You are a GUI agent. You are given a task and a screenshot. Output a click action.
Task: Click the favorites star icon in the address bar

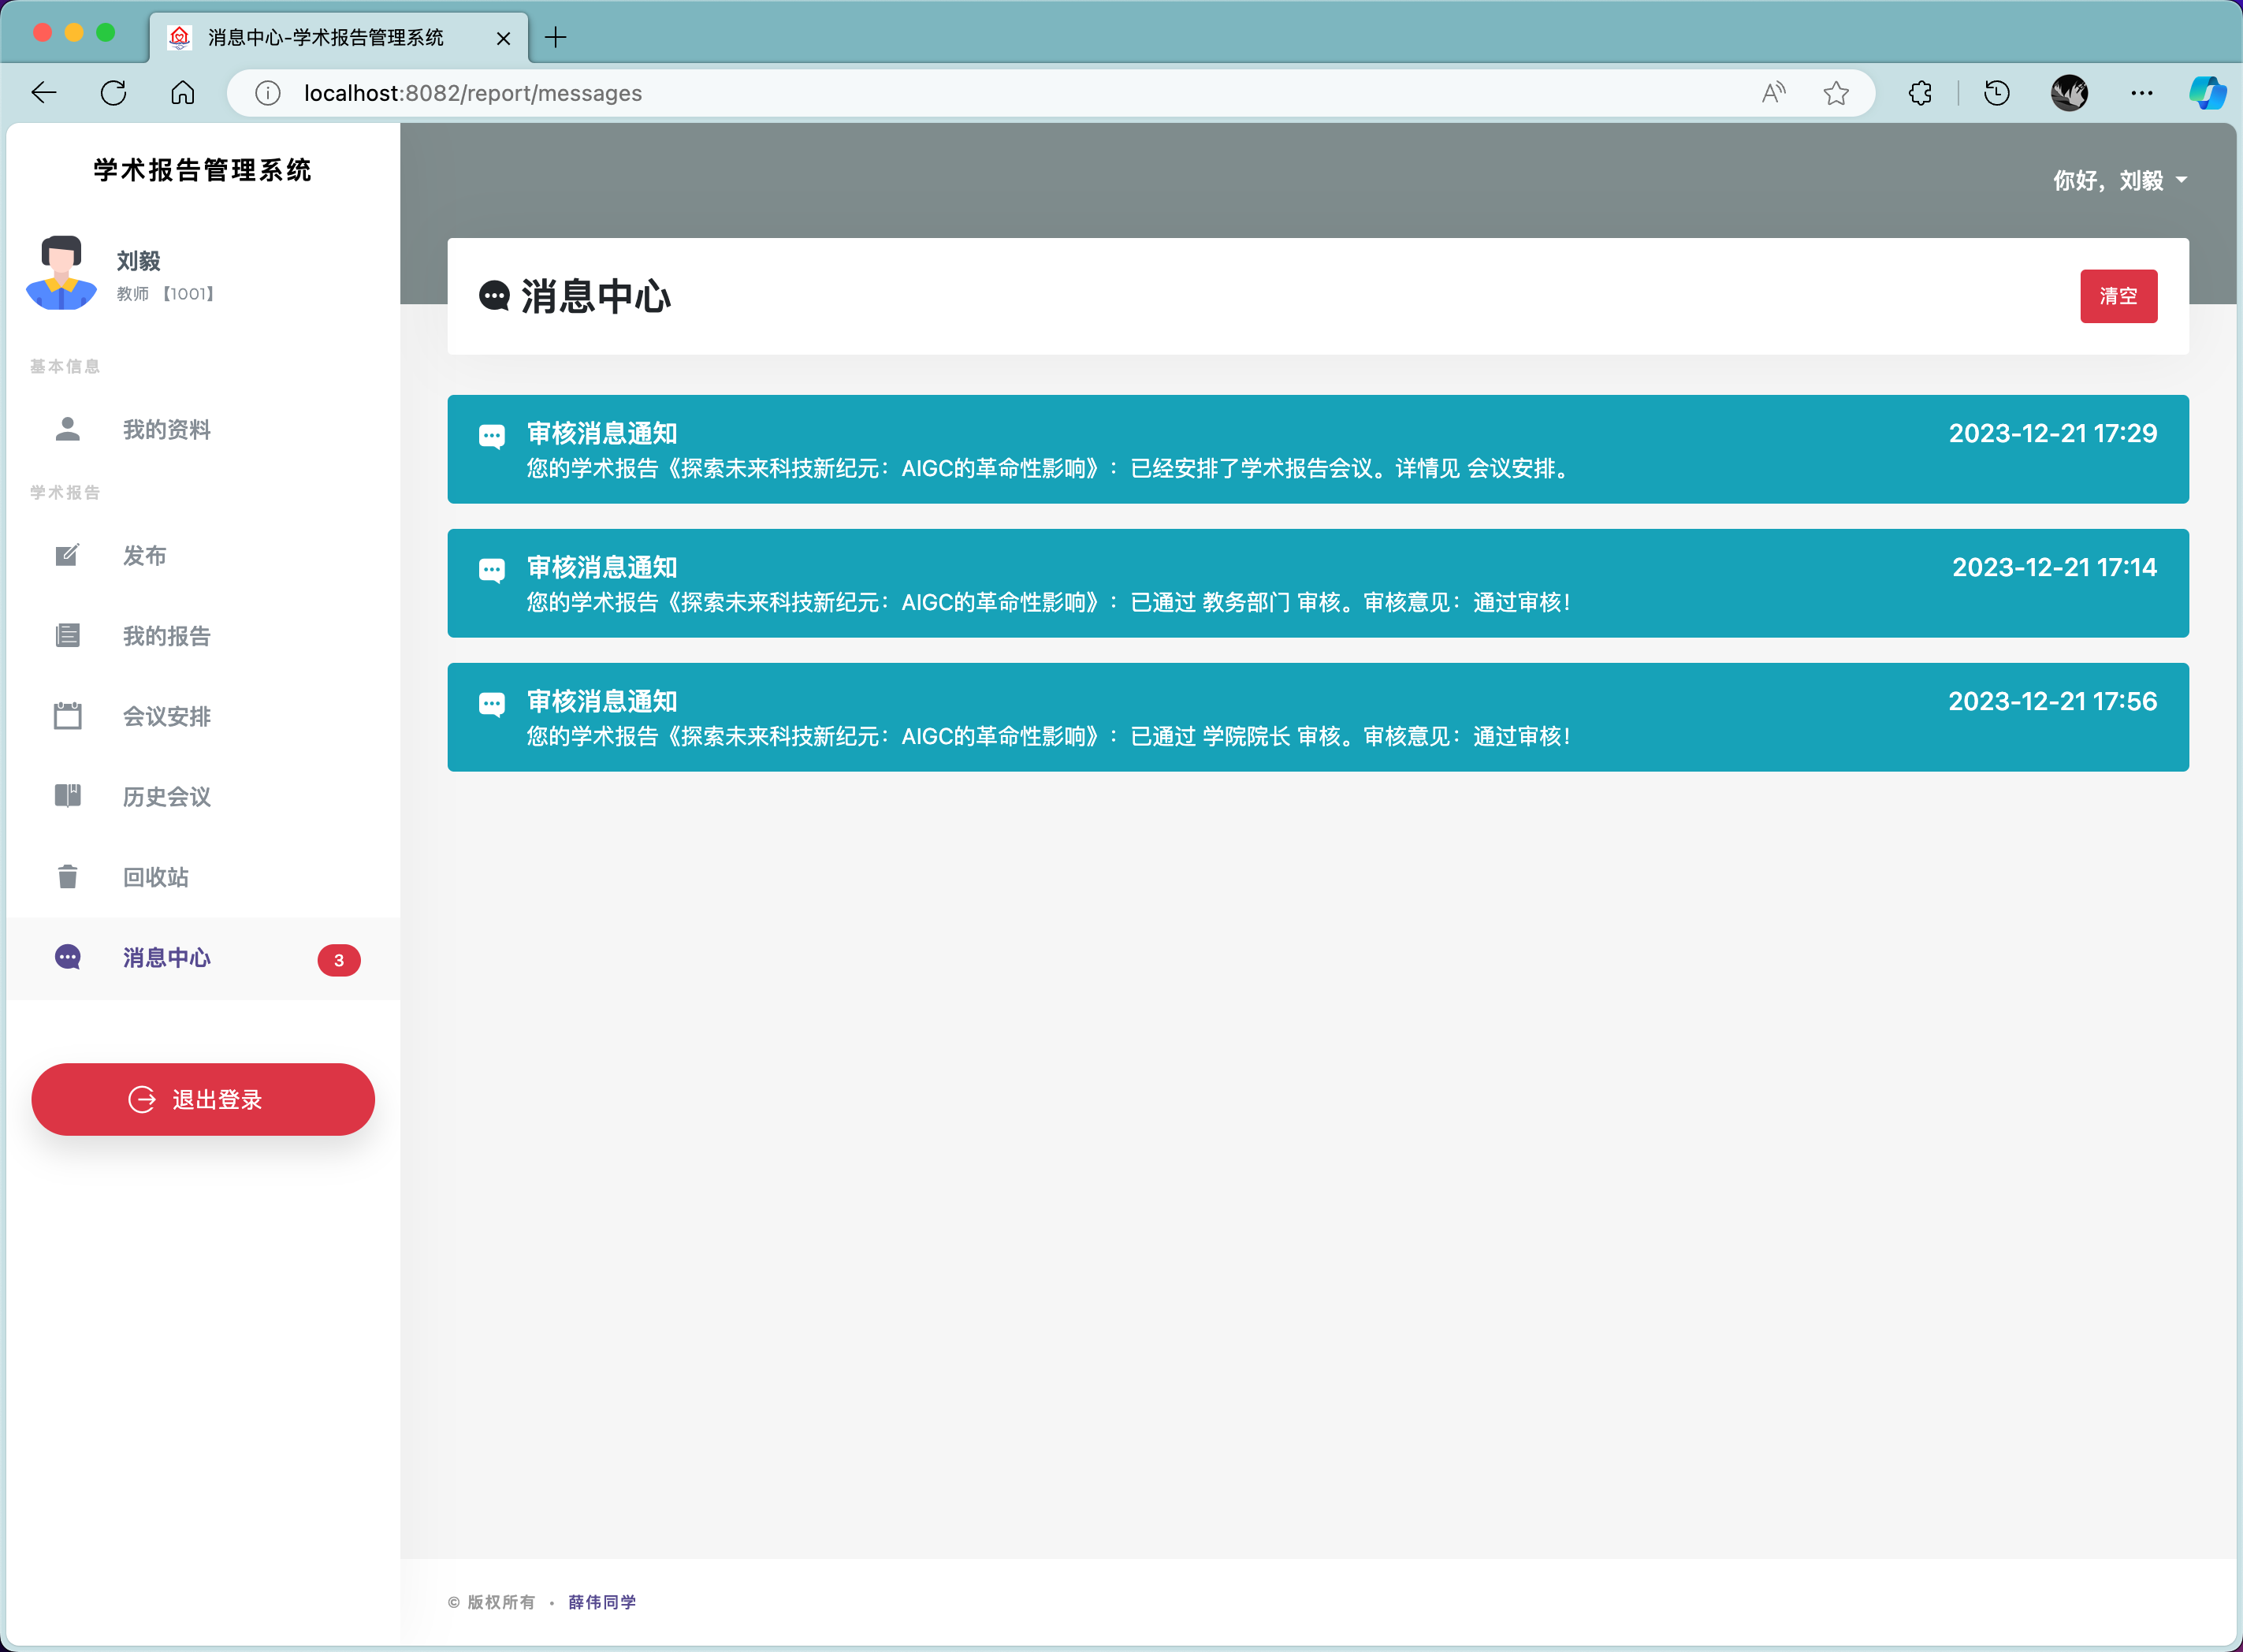[1836, 93]
